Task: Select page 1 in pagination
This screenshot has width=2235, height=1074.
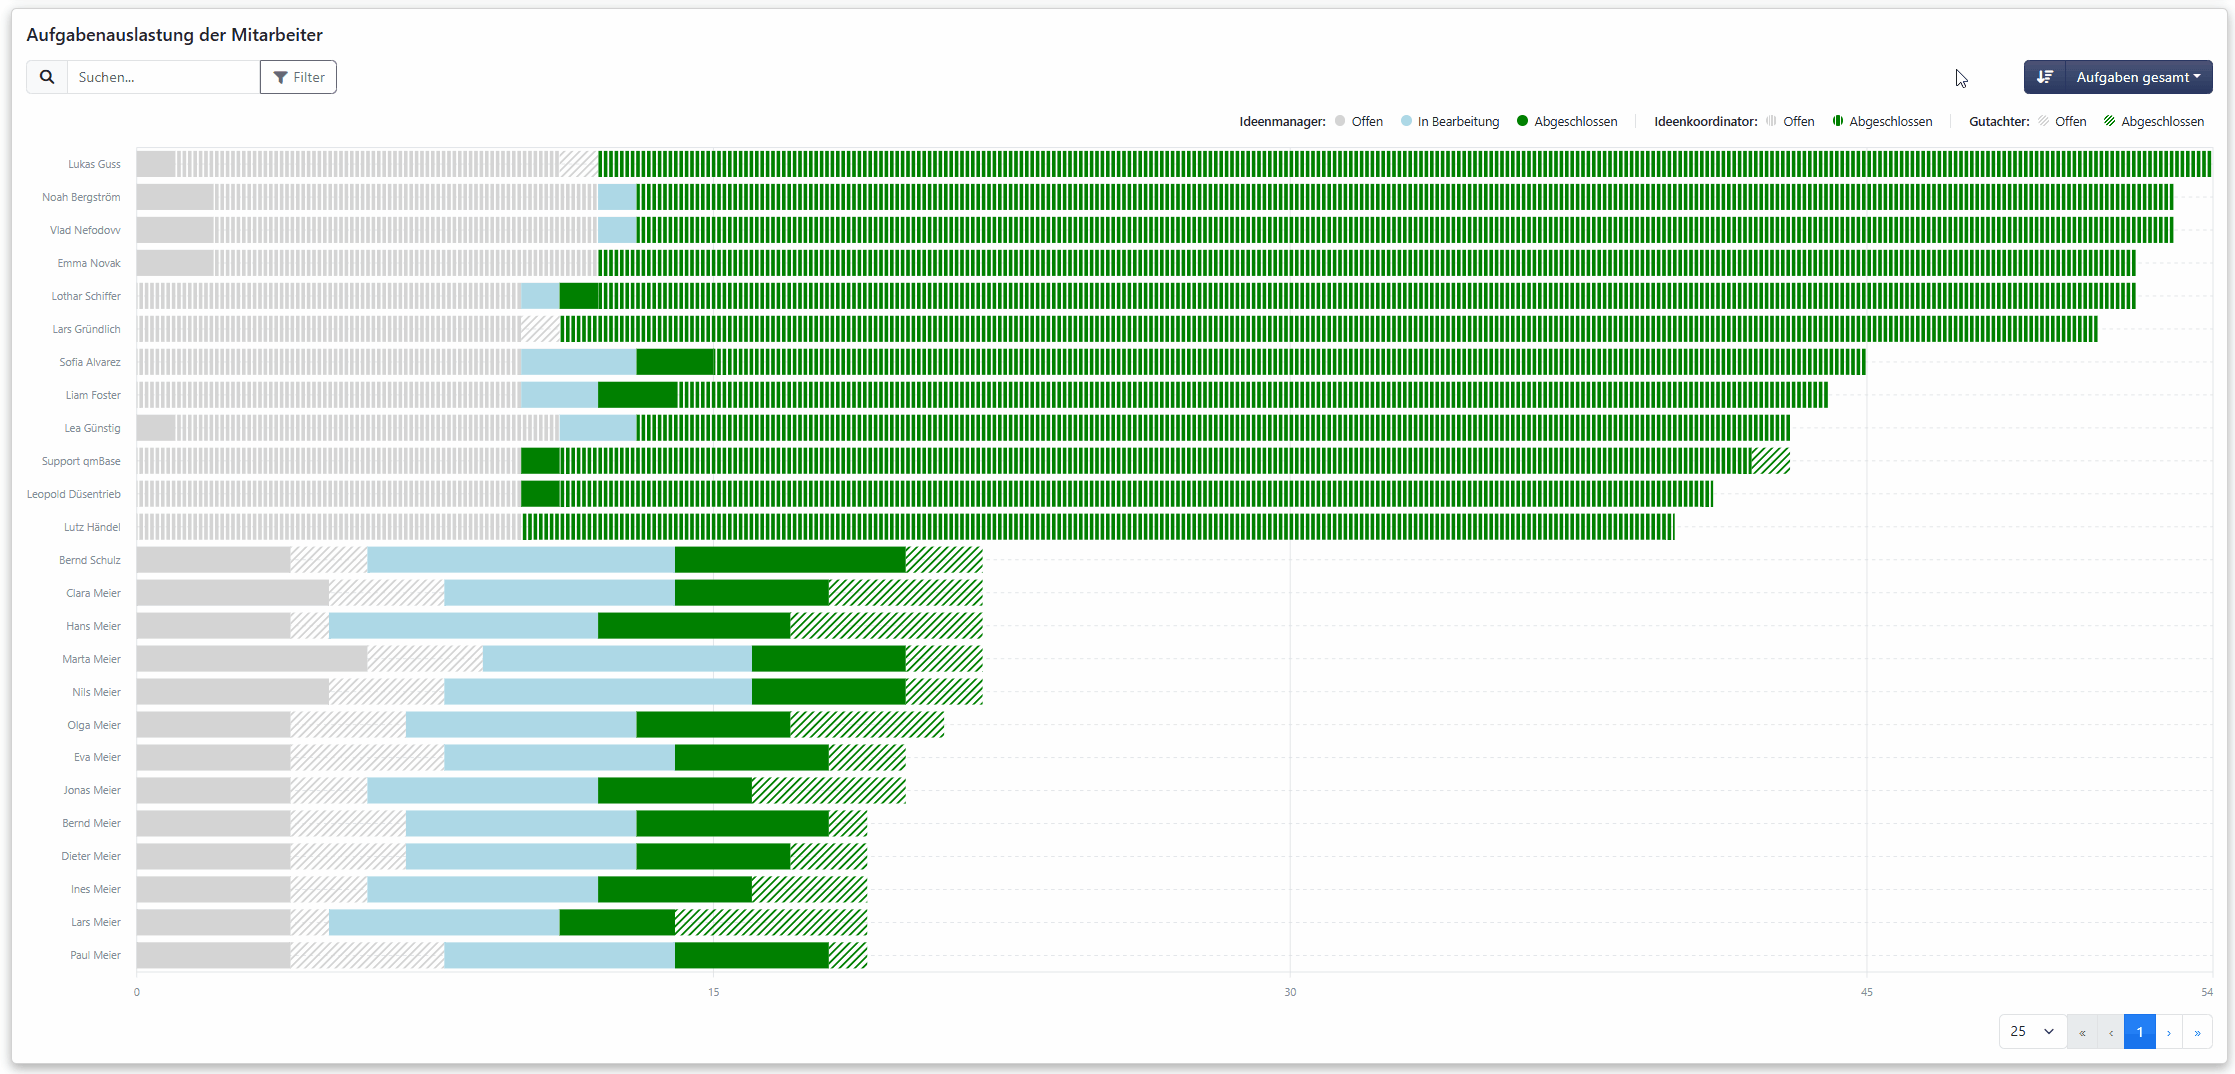Action: pos(2140,1032)
